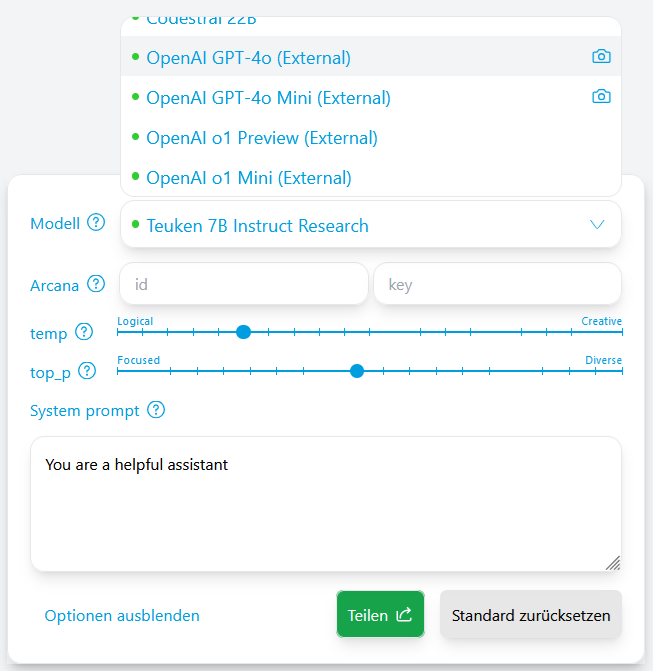Focus the Arcana id input field

click(243, 285)
